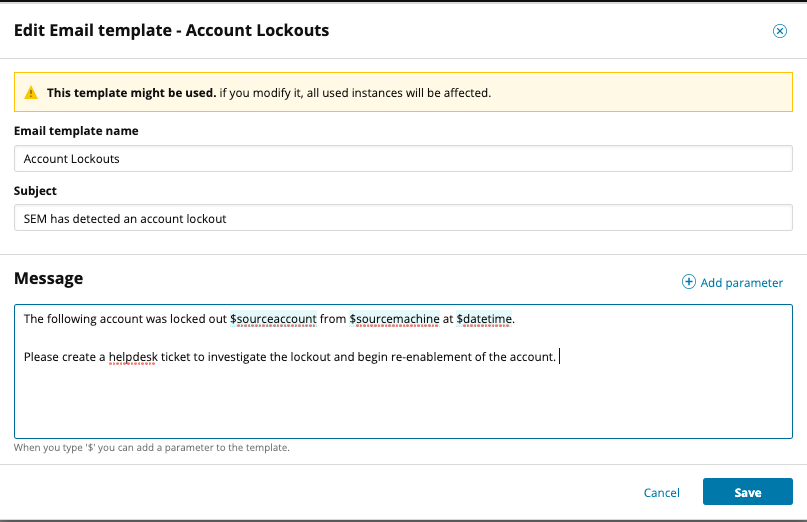807x522 pixels.
Task: Click the Add parameter link text
Action: pos(741,283)
